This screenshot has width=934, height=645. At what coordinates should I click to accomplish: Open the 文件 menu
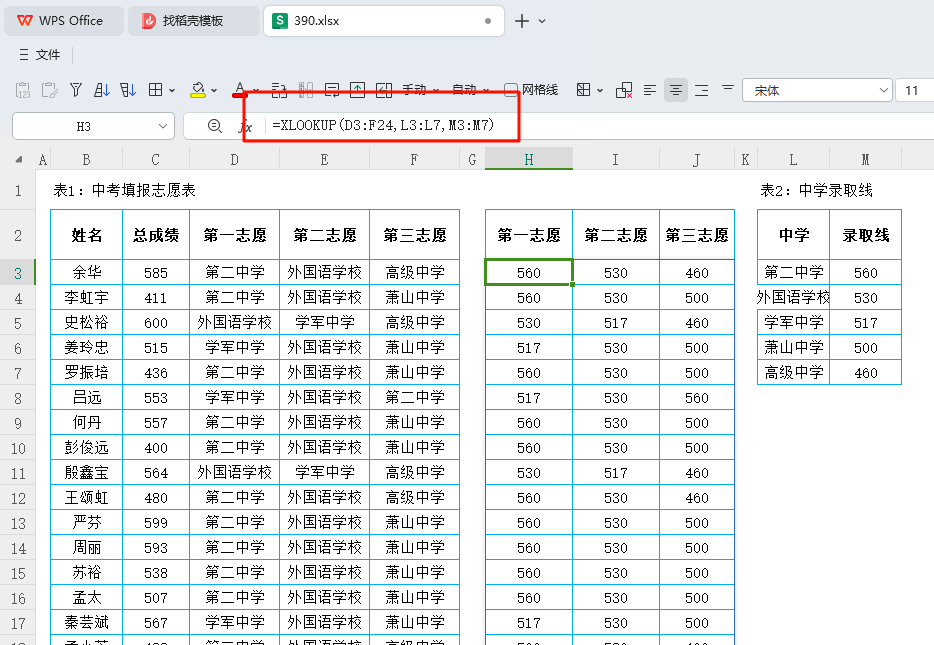[48, 55]
